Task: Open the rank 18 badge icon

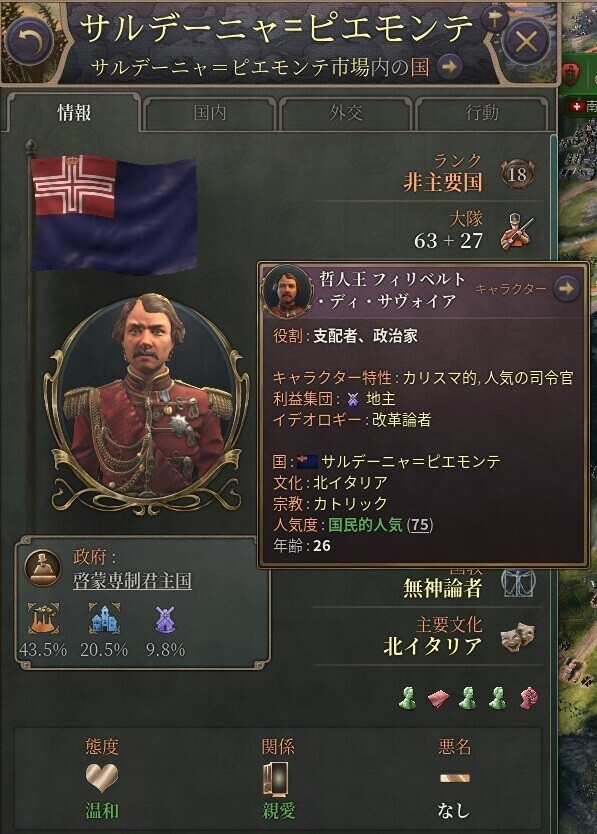Action: 517,174
